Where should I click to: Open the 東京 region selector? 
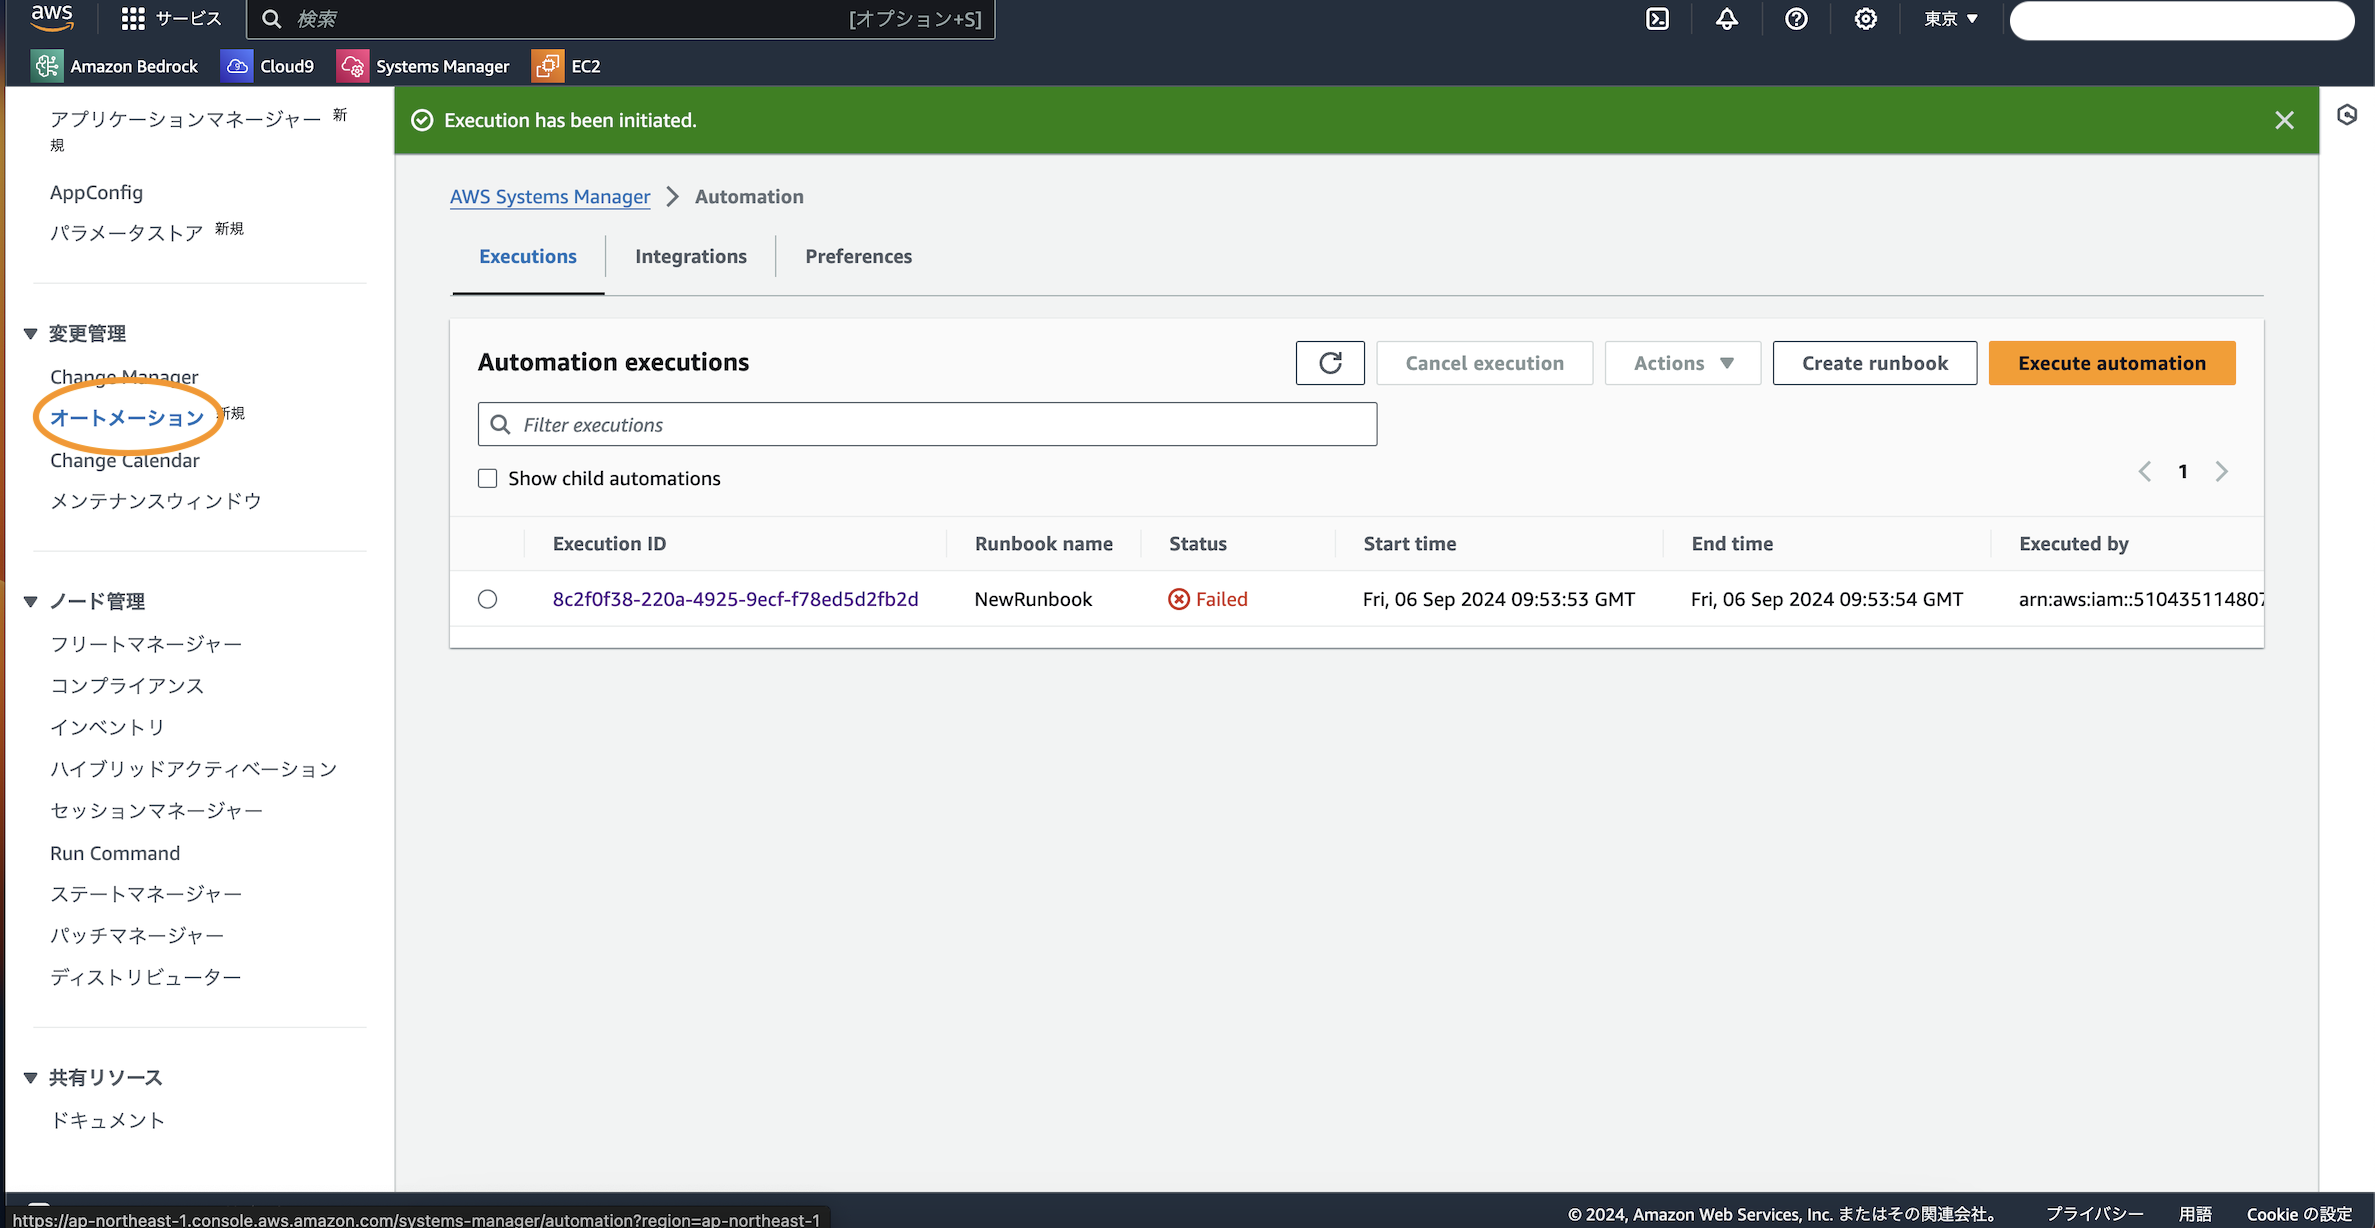coord(1948,19)
